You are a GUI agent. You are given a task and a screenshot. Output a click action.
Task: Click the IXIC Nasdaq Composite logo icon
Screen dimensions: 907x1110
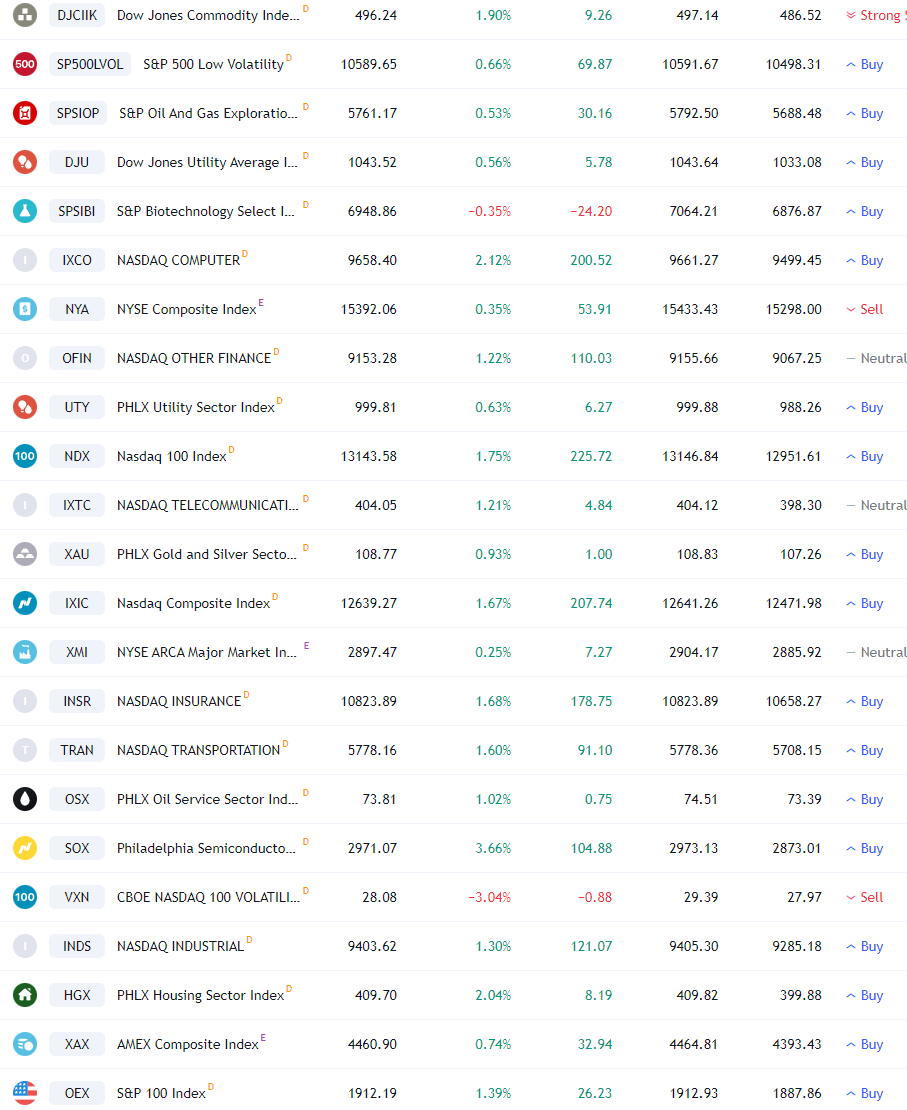click(x=25, y=603)
